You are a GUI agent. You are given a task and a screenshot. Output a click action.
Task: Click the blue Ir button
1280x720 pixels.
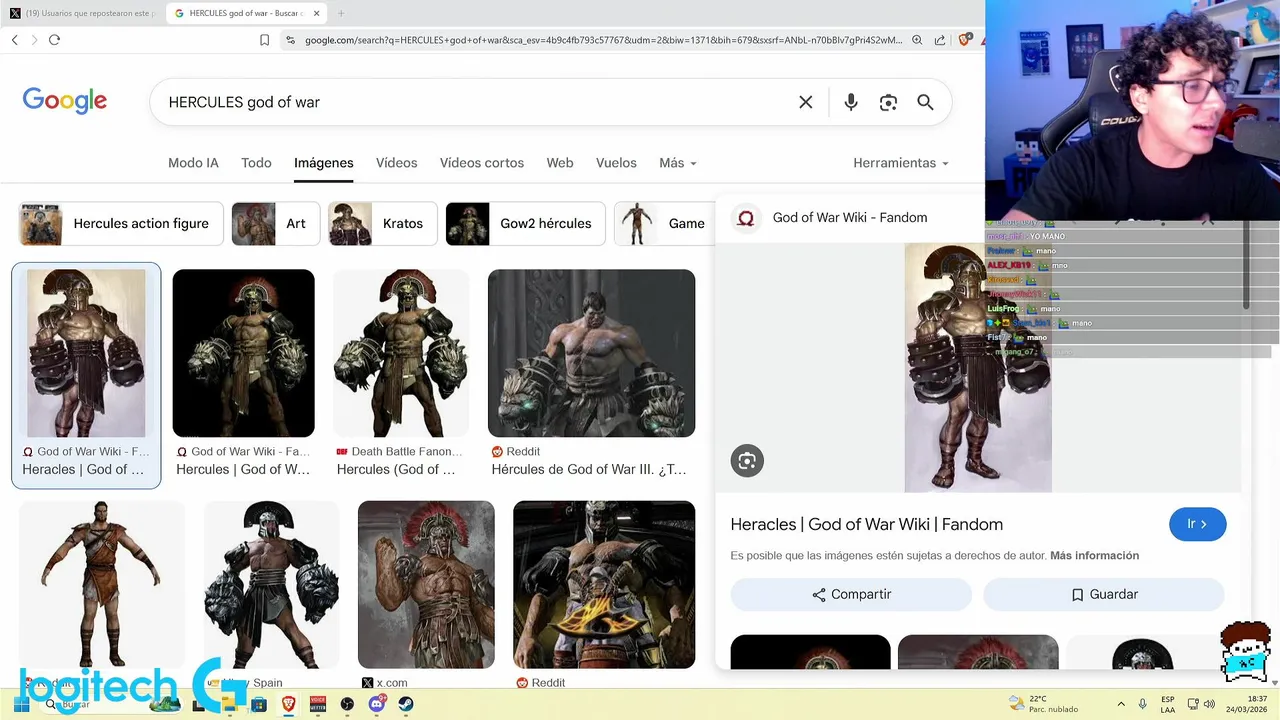click(1197, 524)
